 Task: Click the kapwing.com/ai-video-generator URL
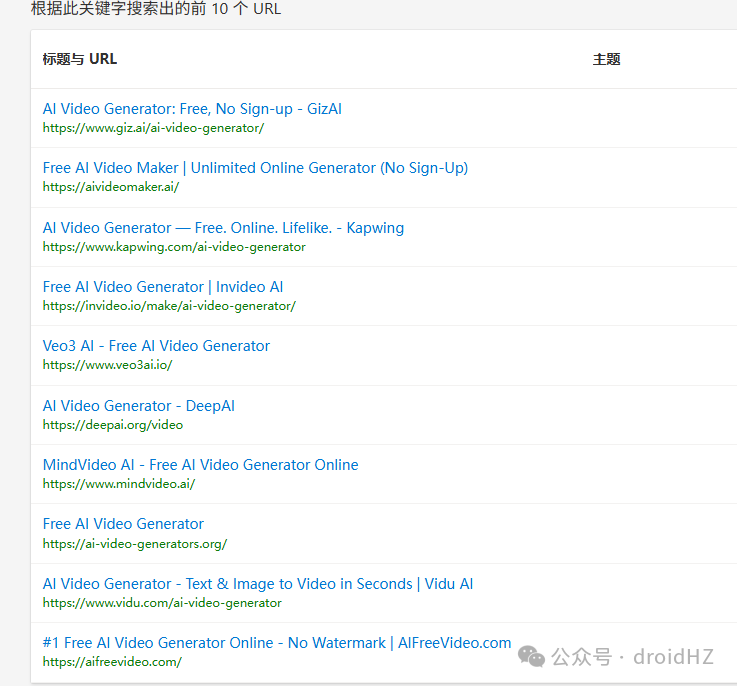coord(174,247)
